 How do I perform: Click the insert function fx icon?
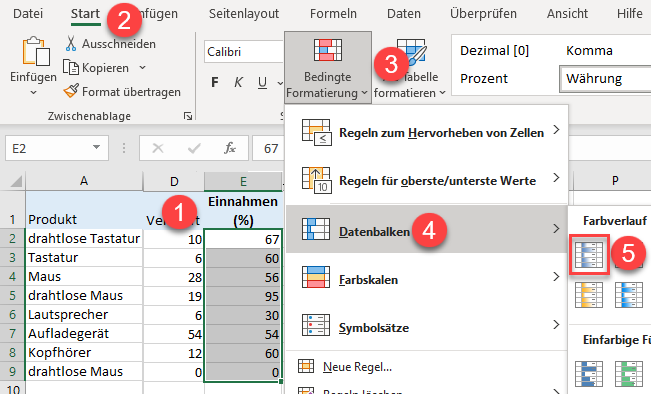click(x=230, y=148)
